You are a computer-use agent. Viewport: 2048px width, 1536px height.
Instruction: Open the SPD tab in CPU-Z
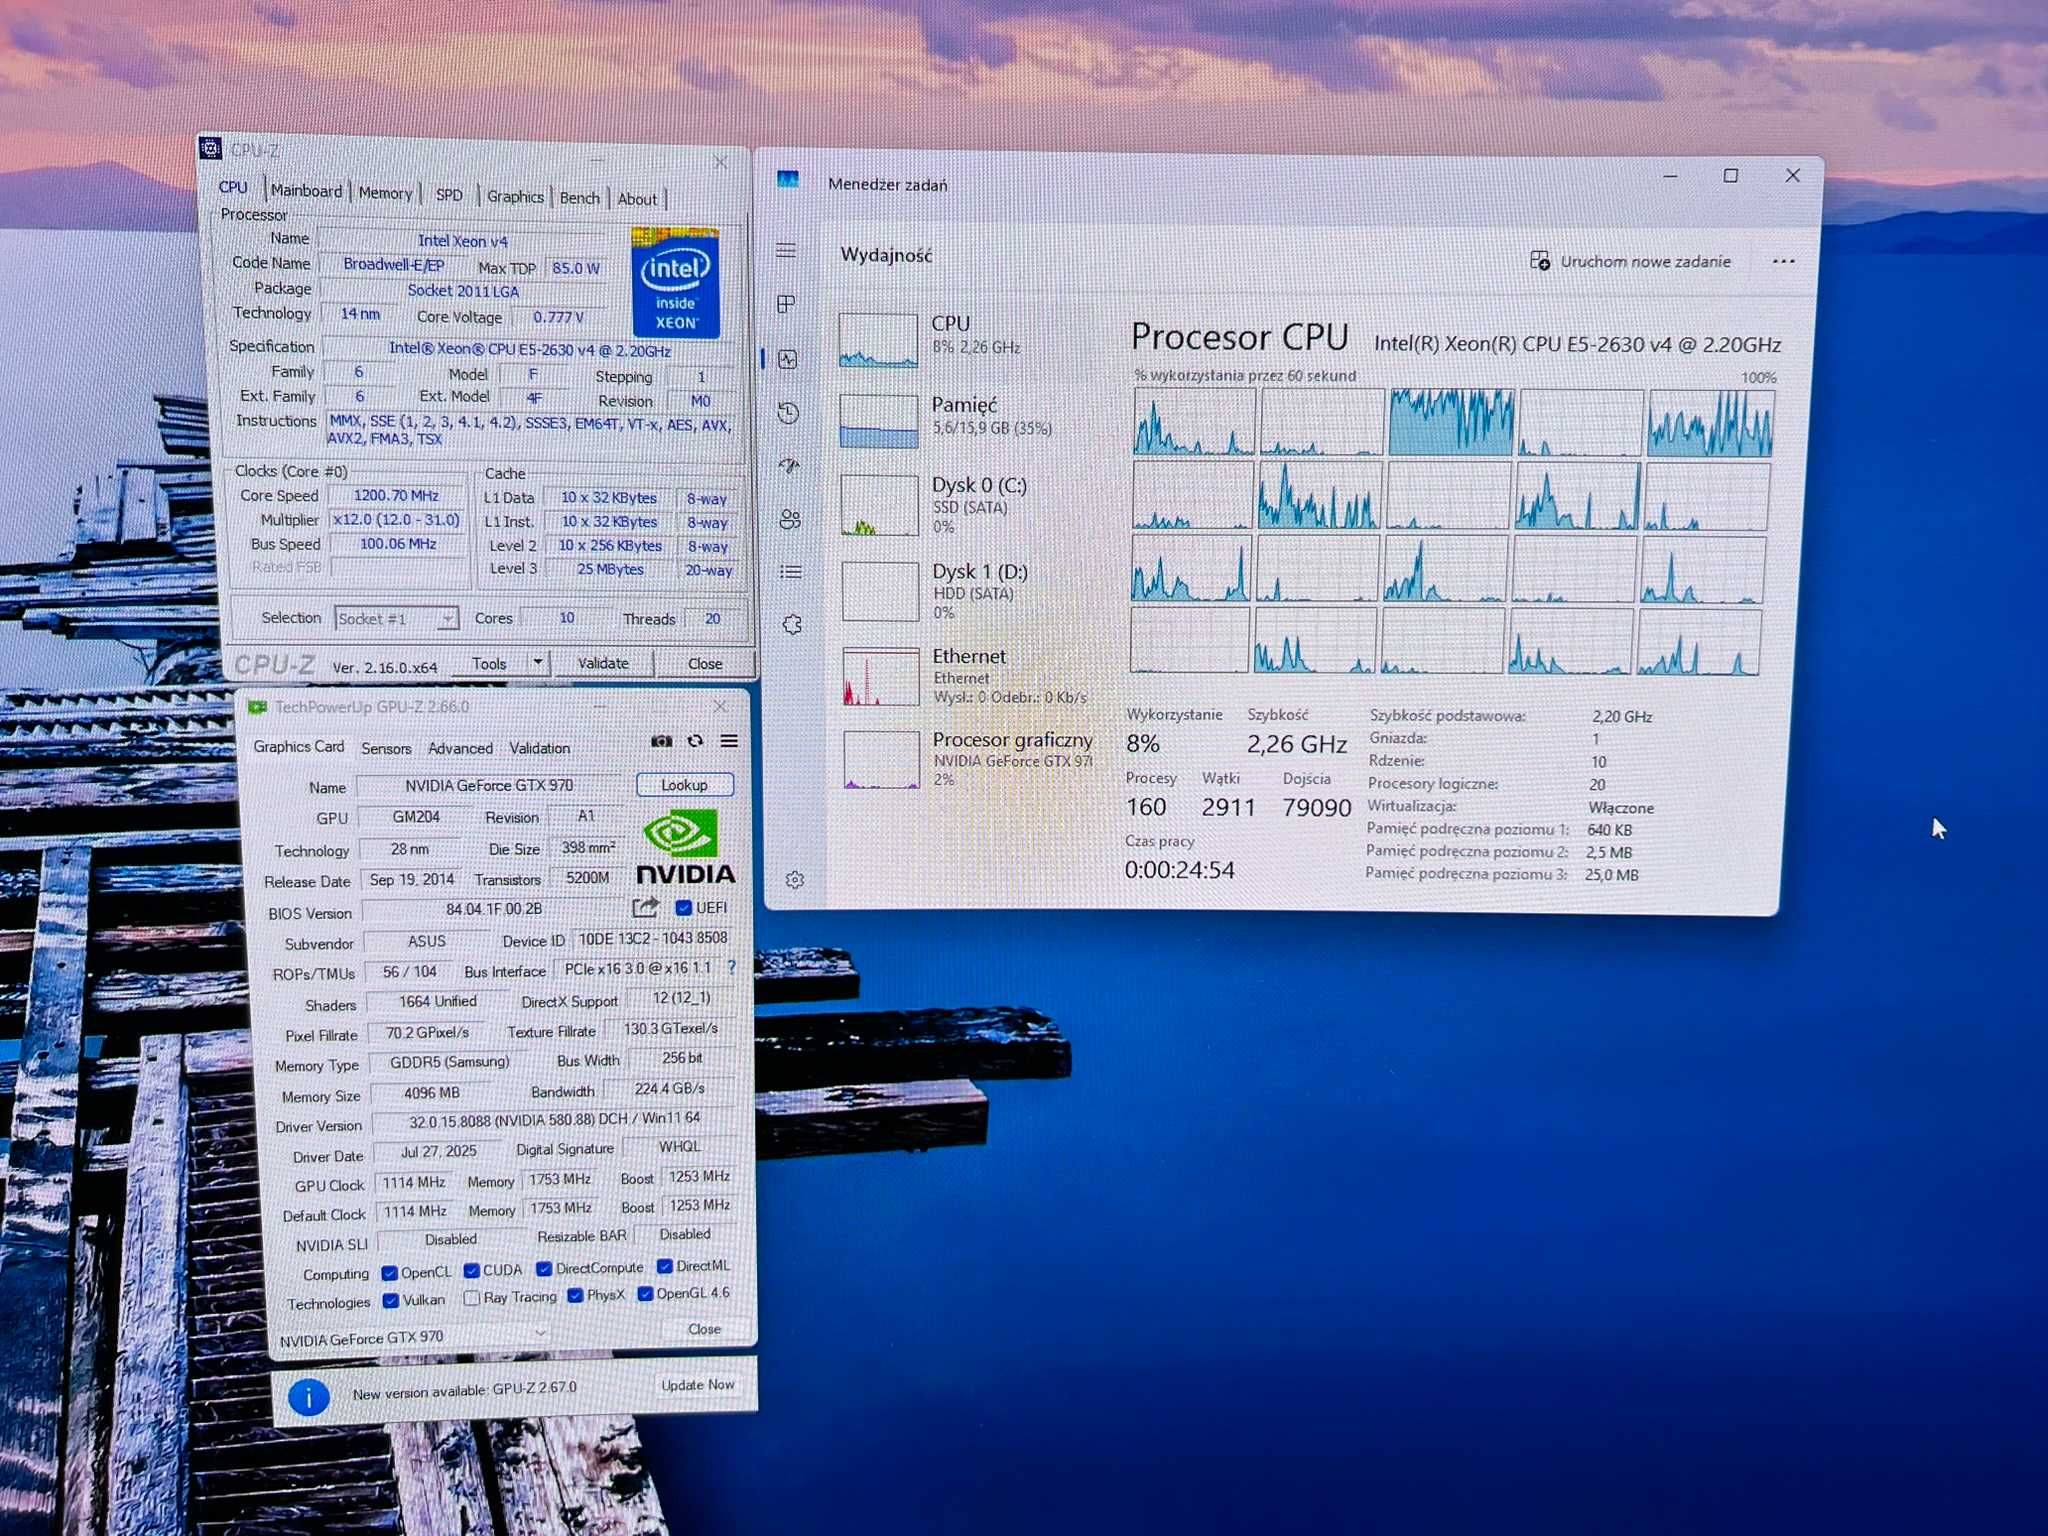449,195
